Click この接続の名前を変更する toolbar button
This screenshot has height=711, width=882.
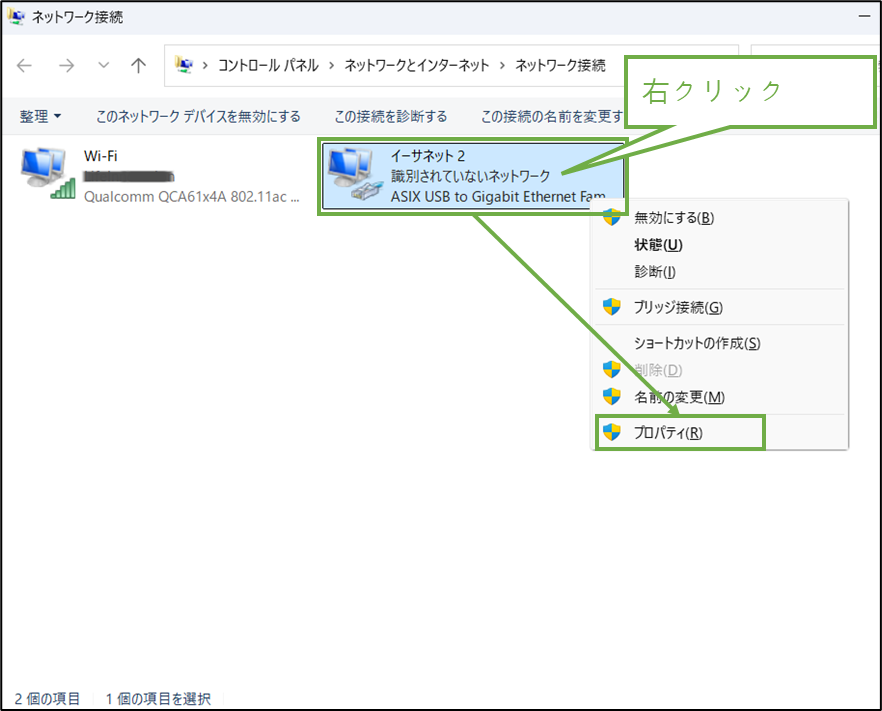tap(552, 116)
